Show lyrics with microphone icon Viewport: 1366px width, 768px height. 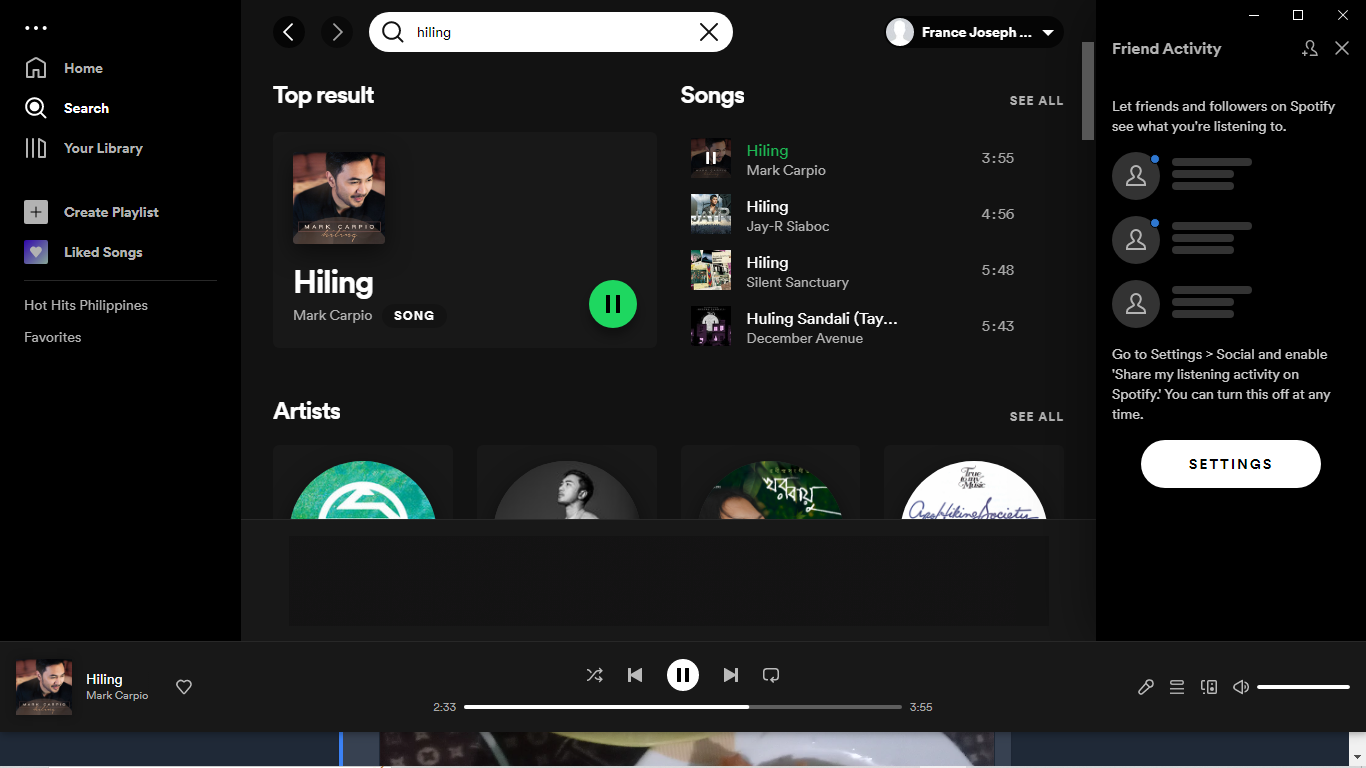(x=1146, y=687)
